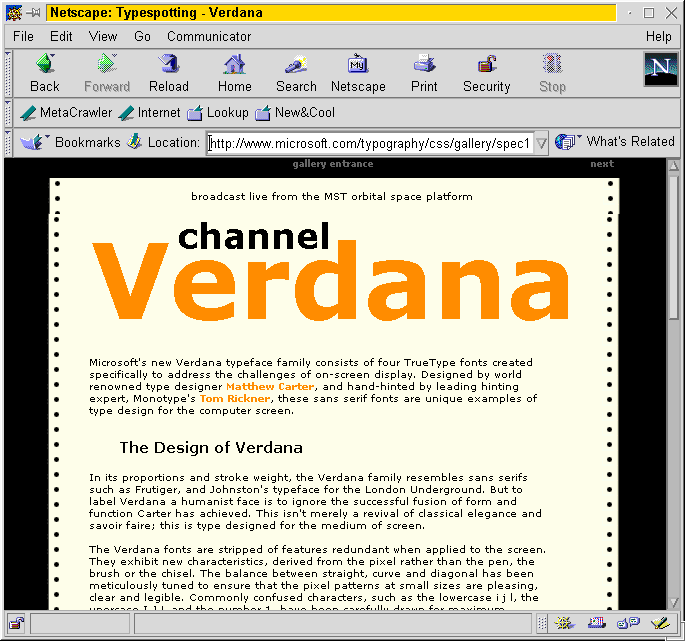Click the Netscape N logo
685x641 pixels.
(661, 69)
